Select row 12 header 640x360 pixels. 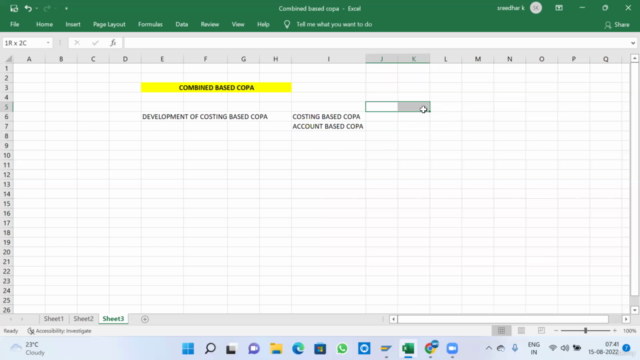click(x=7, y=175)
